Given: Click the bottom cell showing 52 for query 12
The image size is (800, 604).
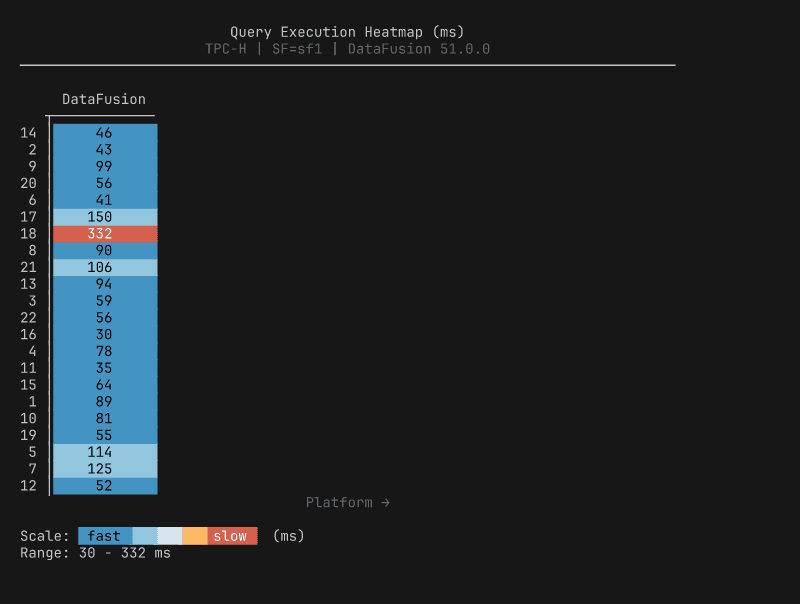Looking at the screenshot, I should coord(104,486).
